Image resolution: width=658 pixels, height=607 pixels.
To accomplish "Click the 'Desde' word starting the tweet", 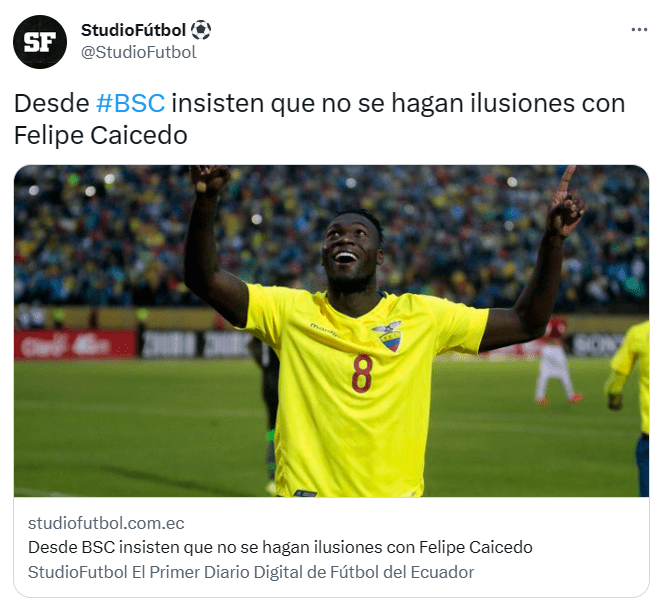I will tap(52, 103).
